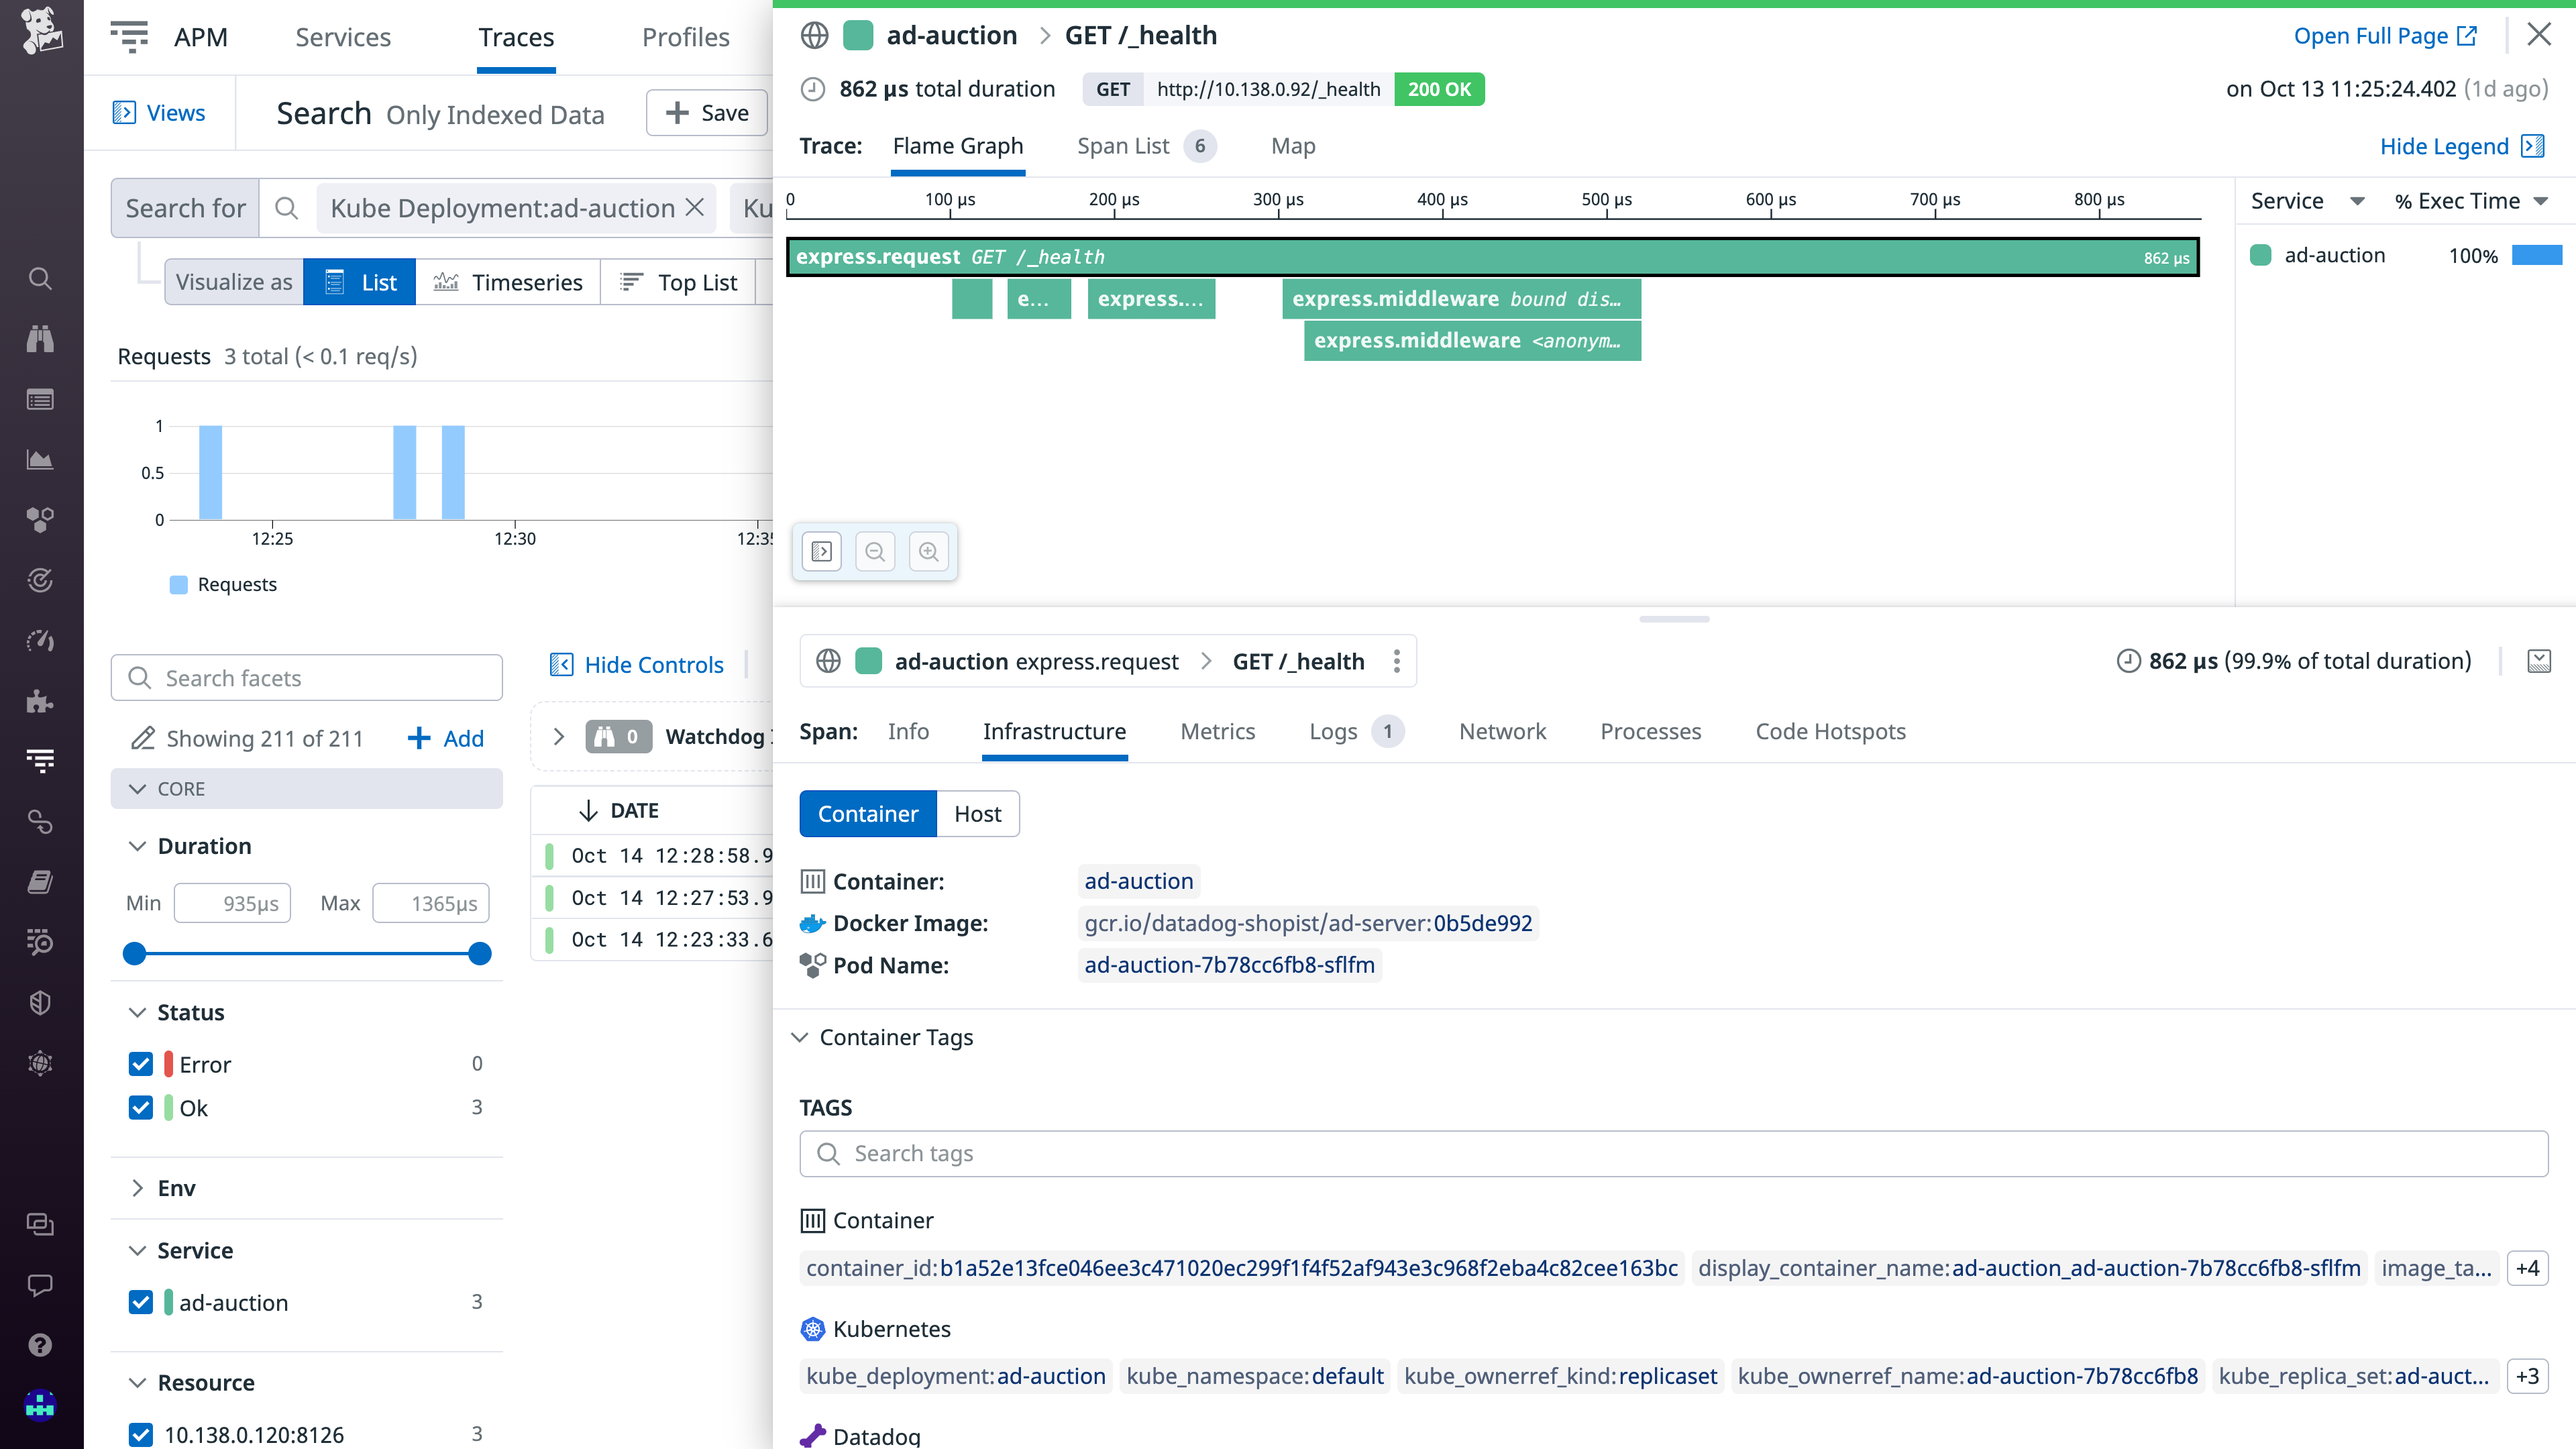
Task: Open the Security shield icon in sidebar
Action: coord(40,1002)
